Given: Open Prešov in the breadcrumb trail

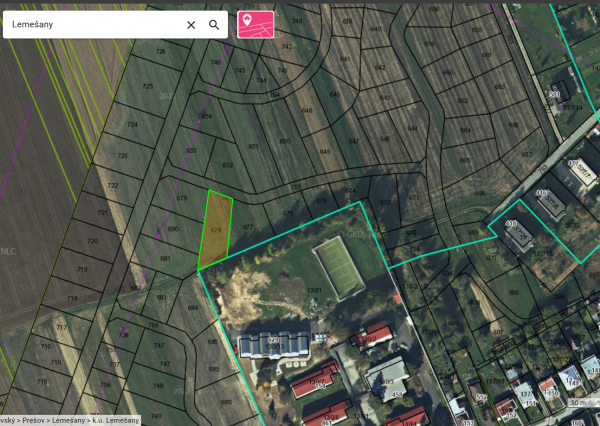Looking at the screenshot, I should [x=33, y=420].
